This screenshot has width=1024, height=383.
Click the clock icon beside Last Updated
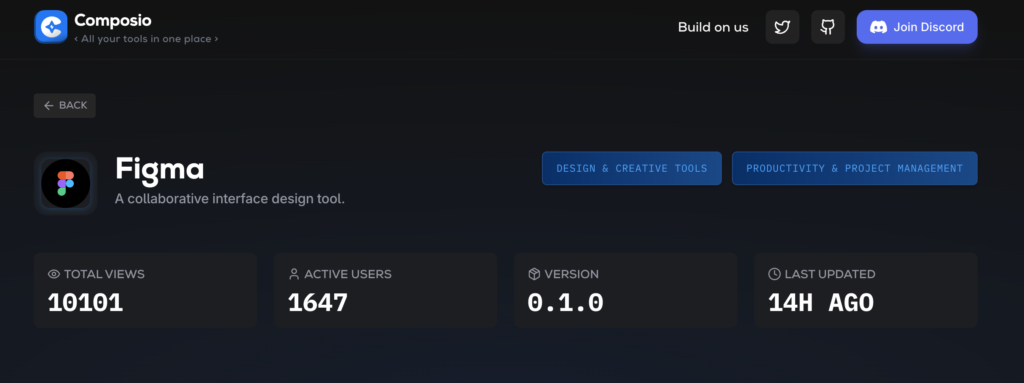click(x=775, y=274)
